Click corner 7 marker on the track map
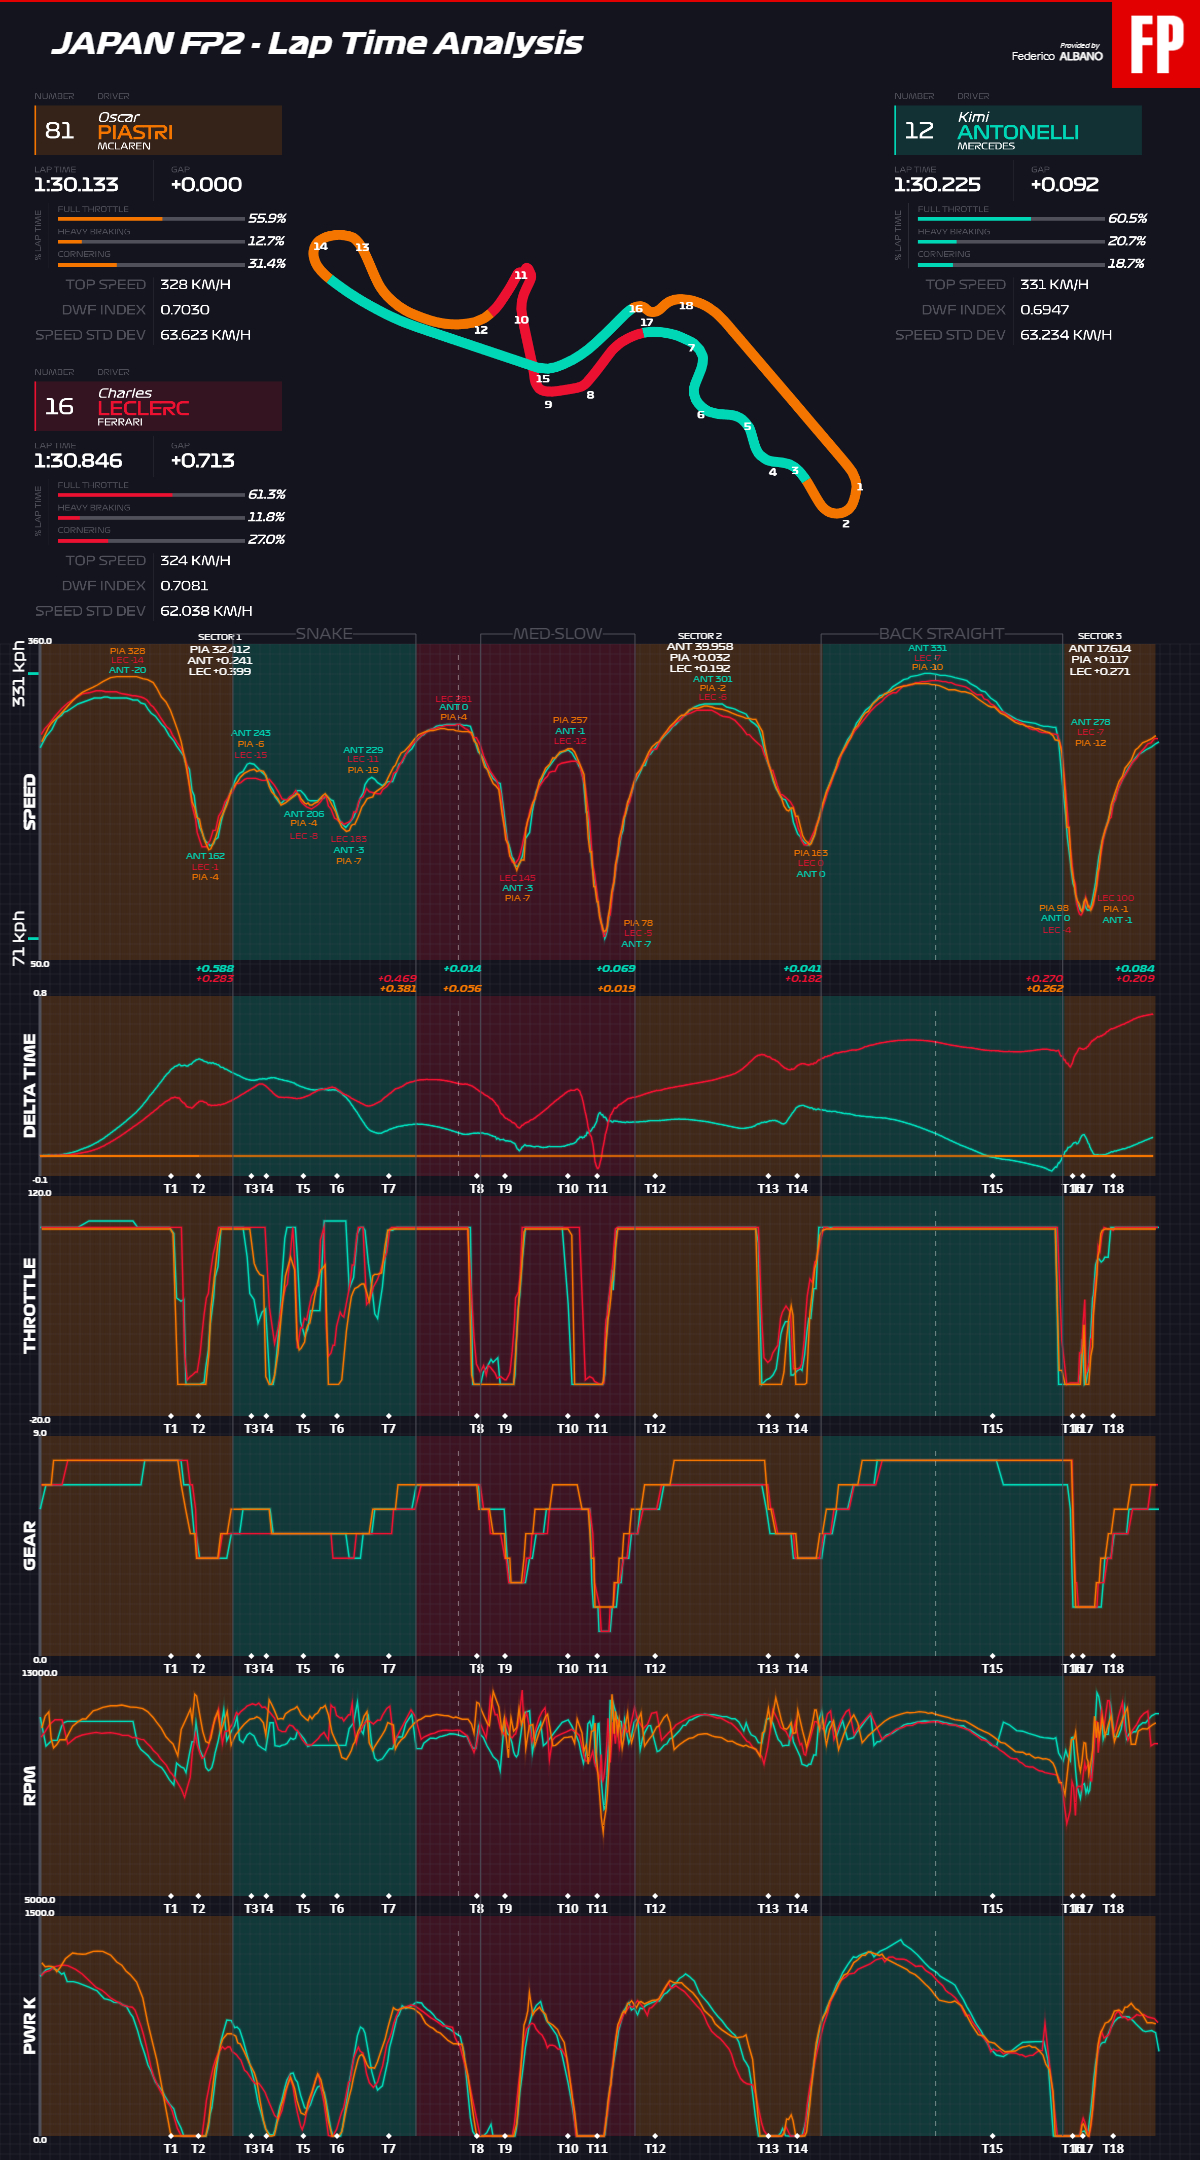 [691, 348]
